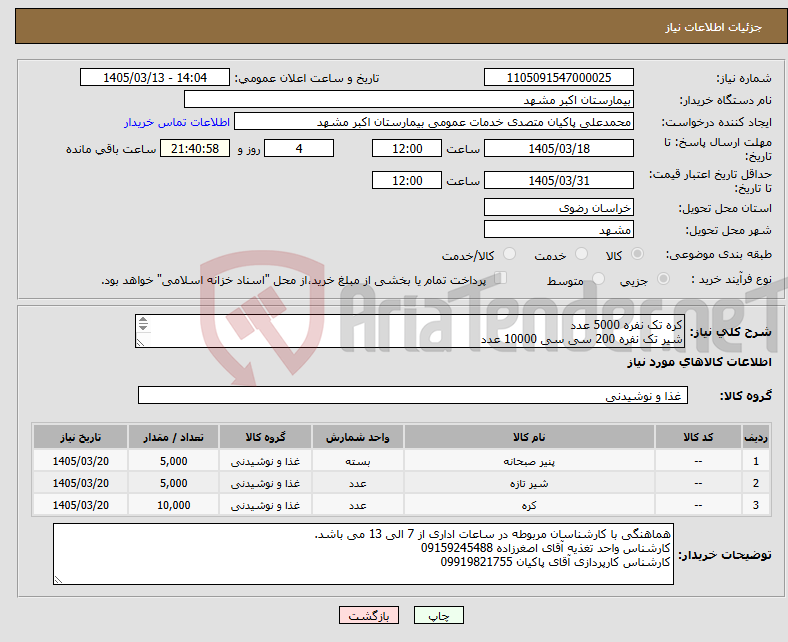Click the چاپ (print) button
This screenshot has height=642, width=788.
(x=438, y=615)
